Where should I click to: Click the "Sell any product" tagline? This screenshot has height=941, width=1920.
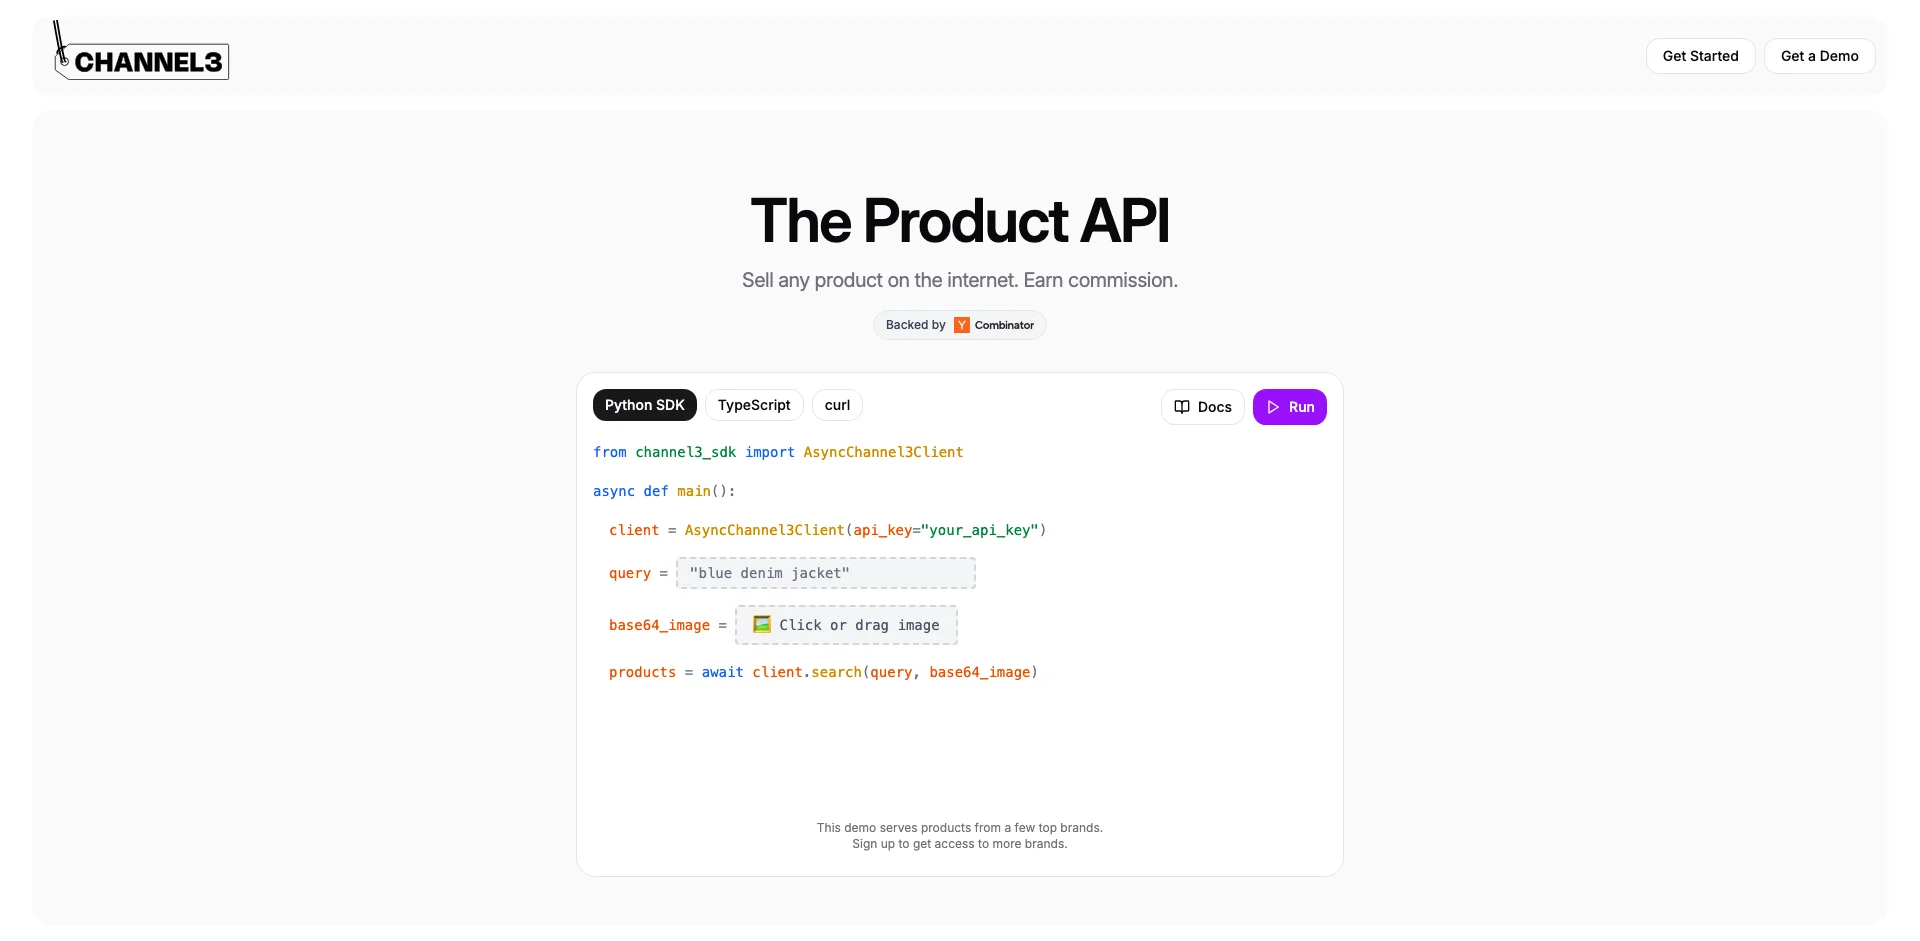click(x=960, y=280)
